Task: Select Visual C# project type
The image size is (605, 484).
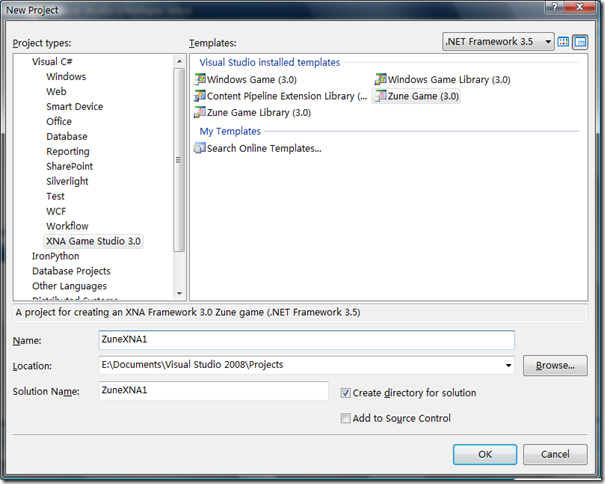Action: pos(52,62)
